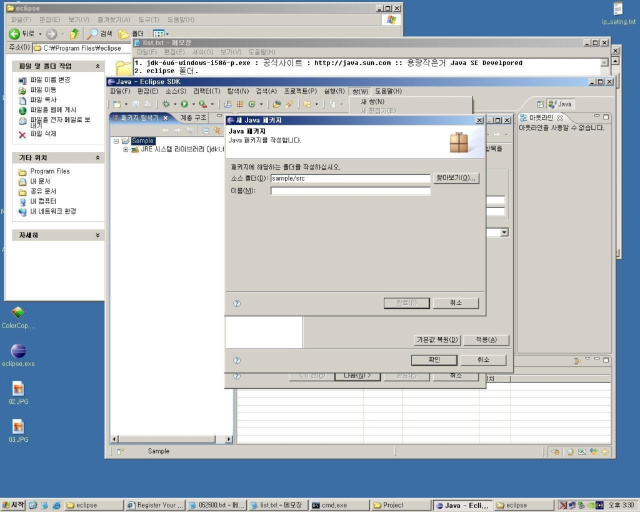Click the green Run toolbar icon in Eclipse
The height and width of the screenshot is (512, 640).
[184, 105]
